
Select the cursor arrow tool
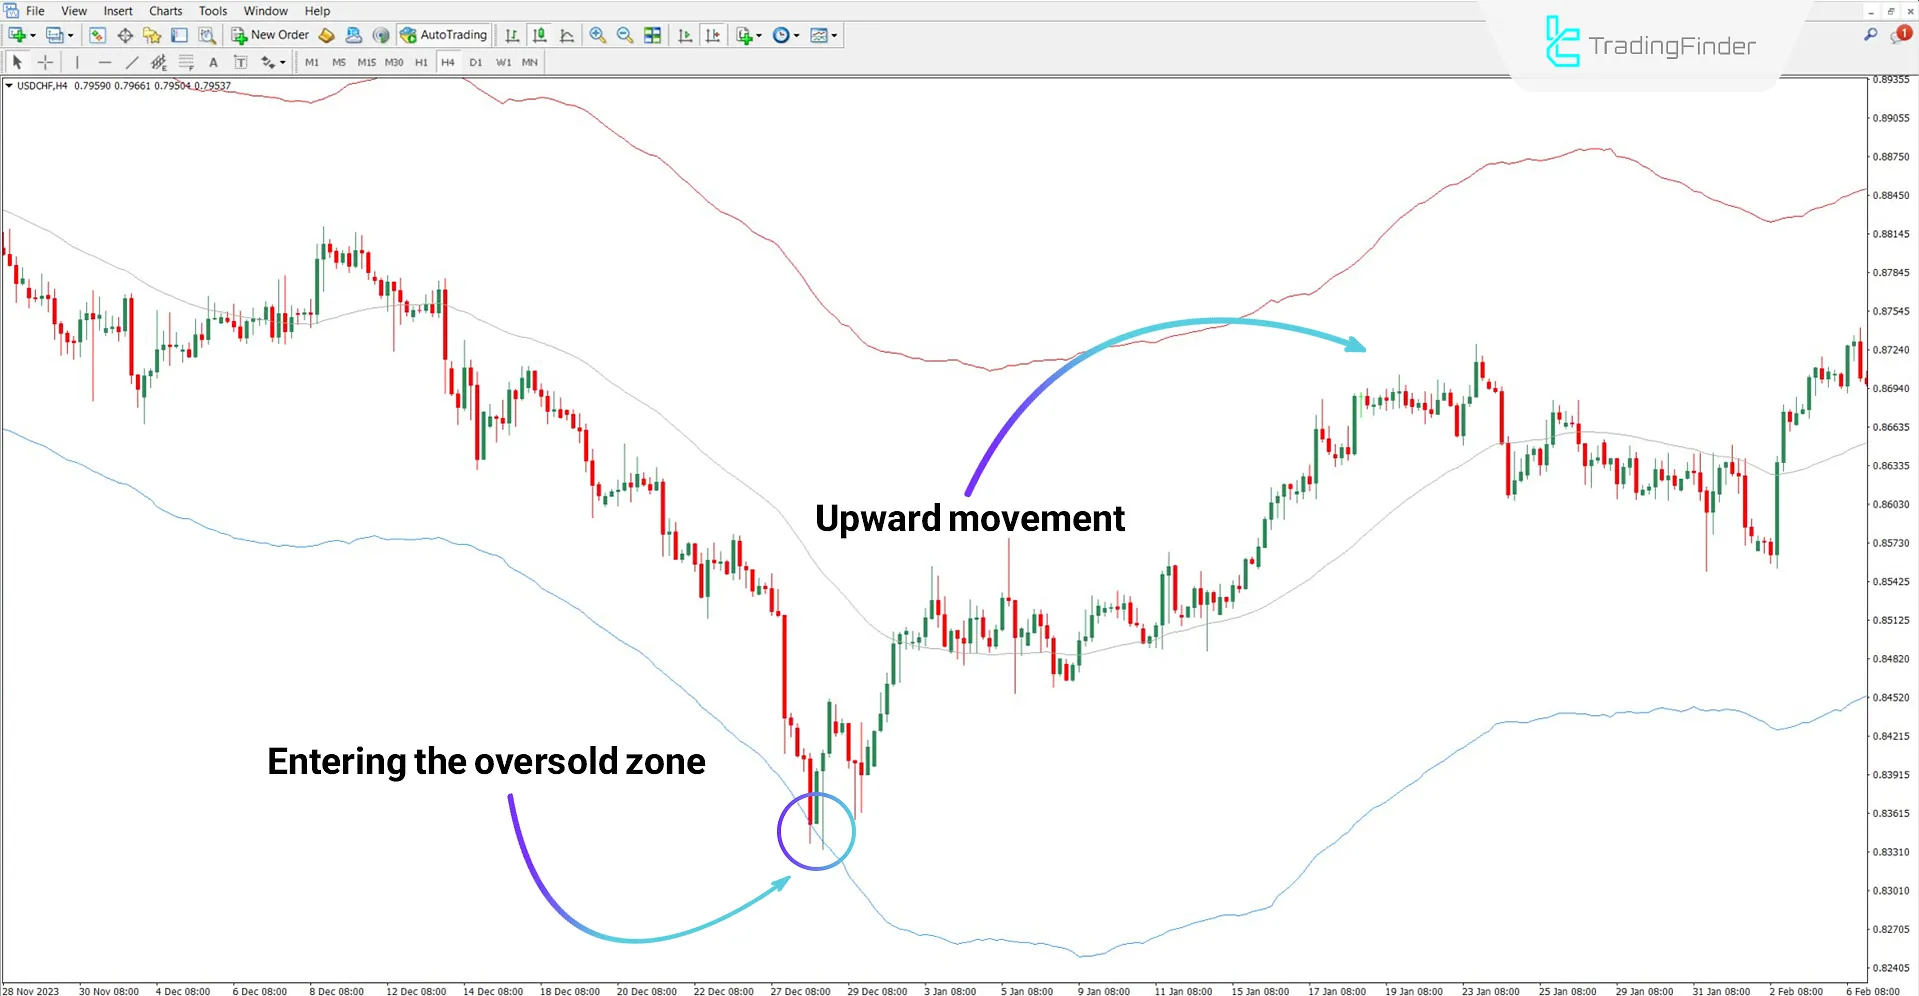point(17,62)
